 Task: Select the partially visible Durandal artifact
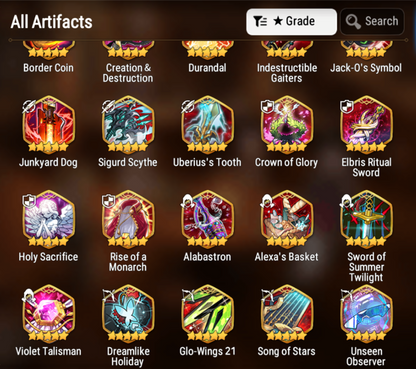[207, 50]
